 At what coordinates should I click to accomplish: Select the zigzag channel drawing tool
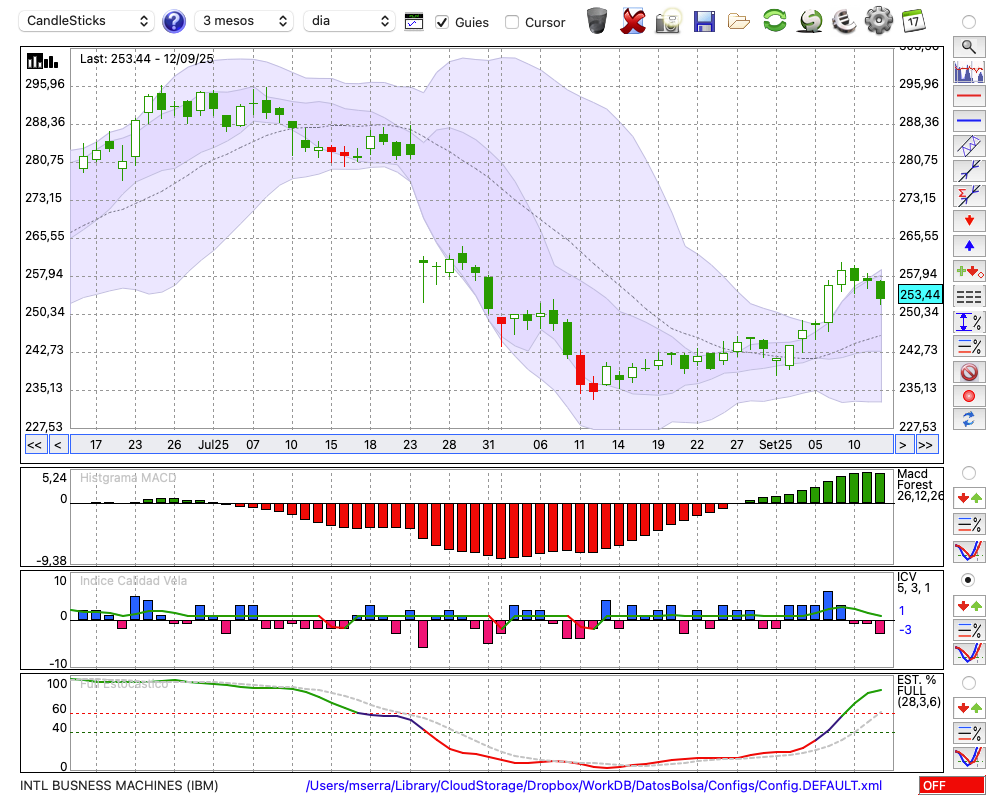[x=969, y=145]
